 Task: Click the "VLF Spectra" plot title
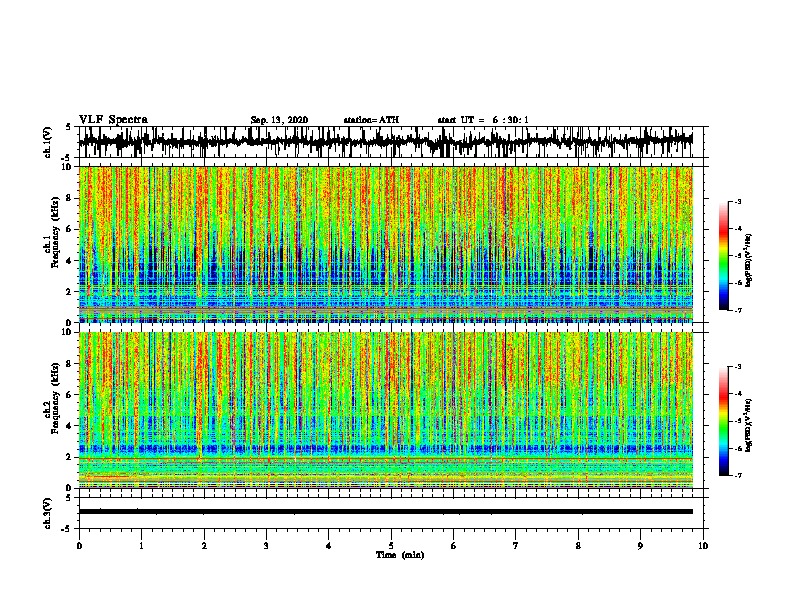[113, 120]
